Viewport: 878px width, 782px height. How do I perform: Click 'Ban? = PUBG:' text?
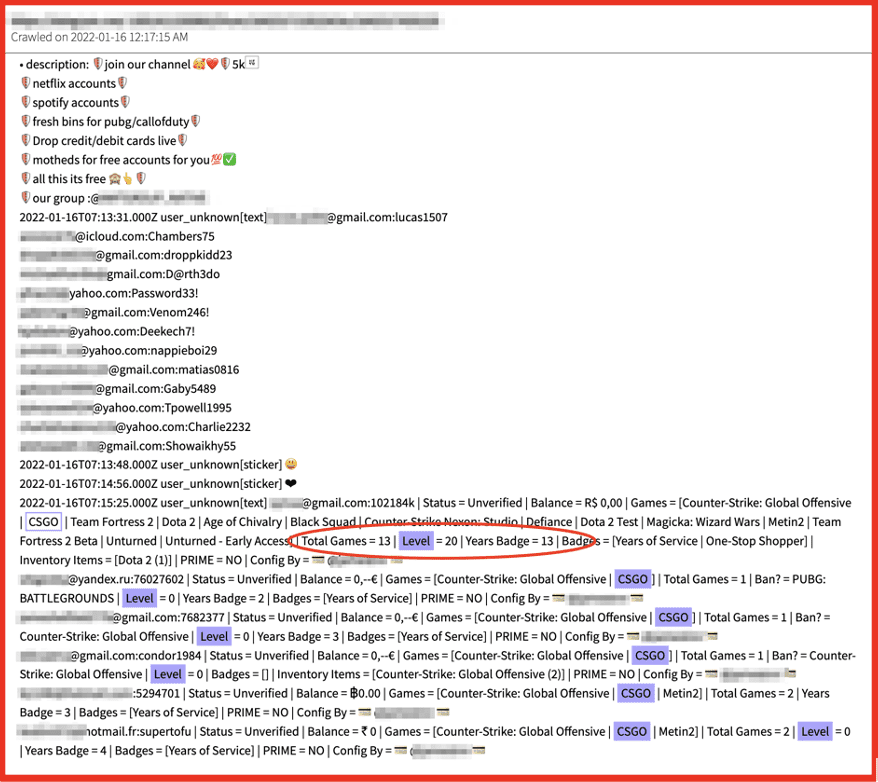point(790,579)
